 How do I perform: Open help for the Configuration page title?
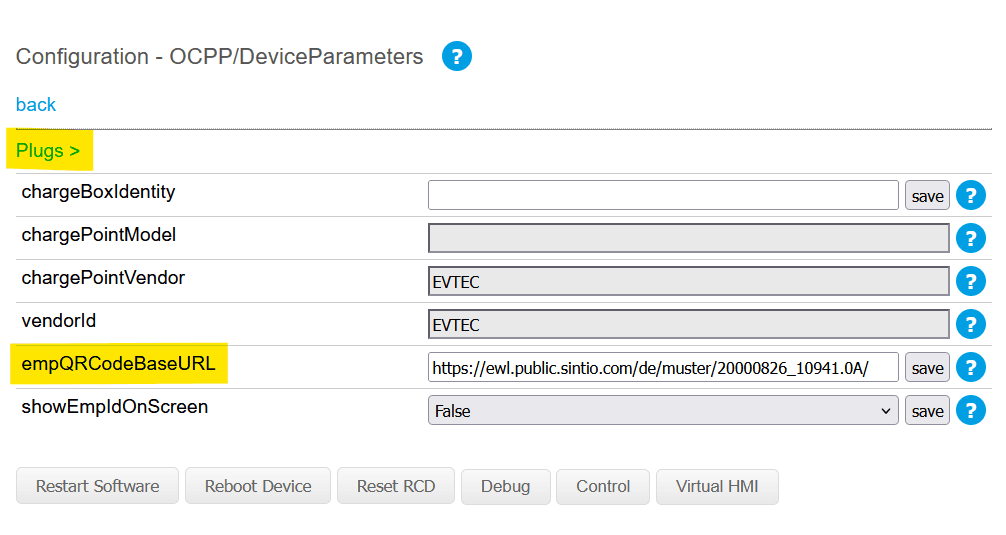click(x=457, y=56)
